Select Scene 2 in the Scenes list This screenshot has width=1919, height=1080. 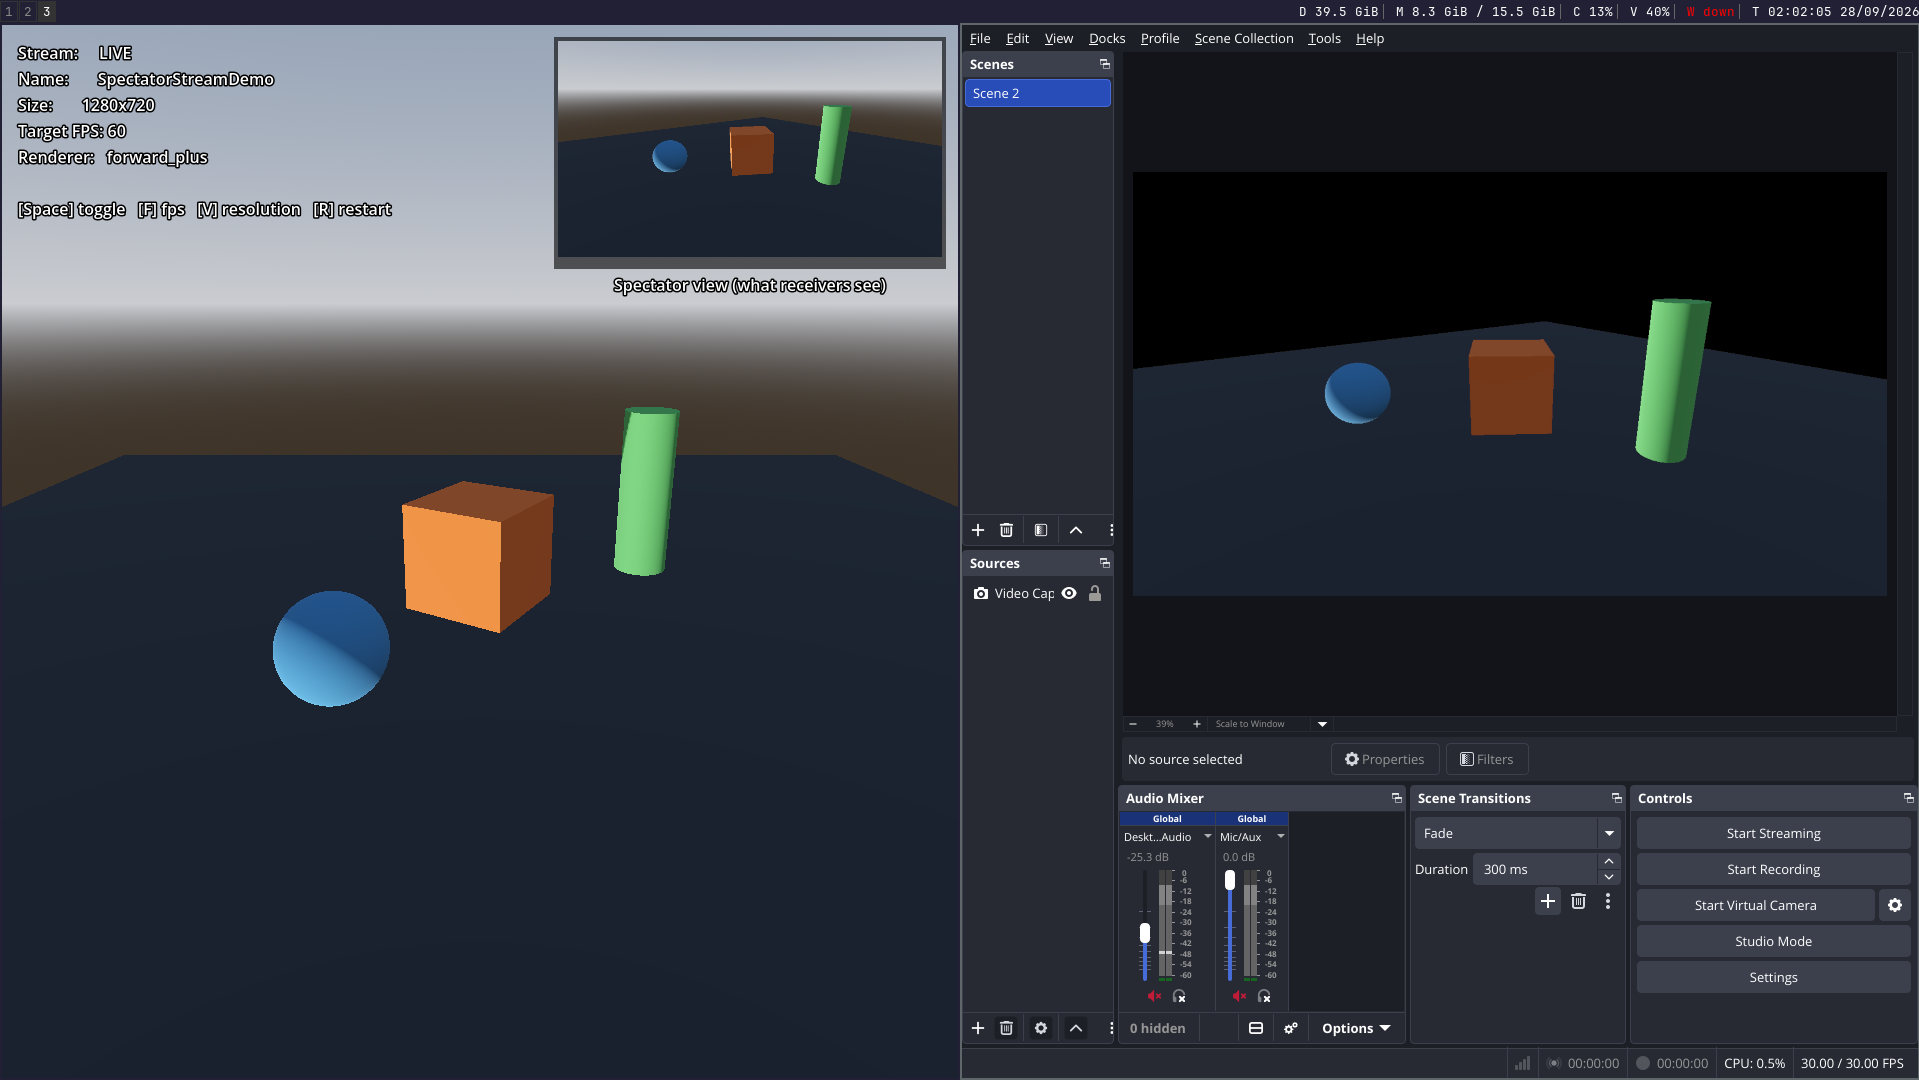[1038, 93]
